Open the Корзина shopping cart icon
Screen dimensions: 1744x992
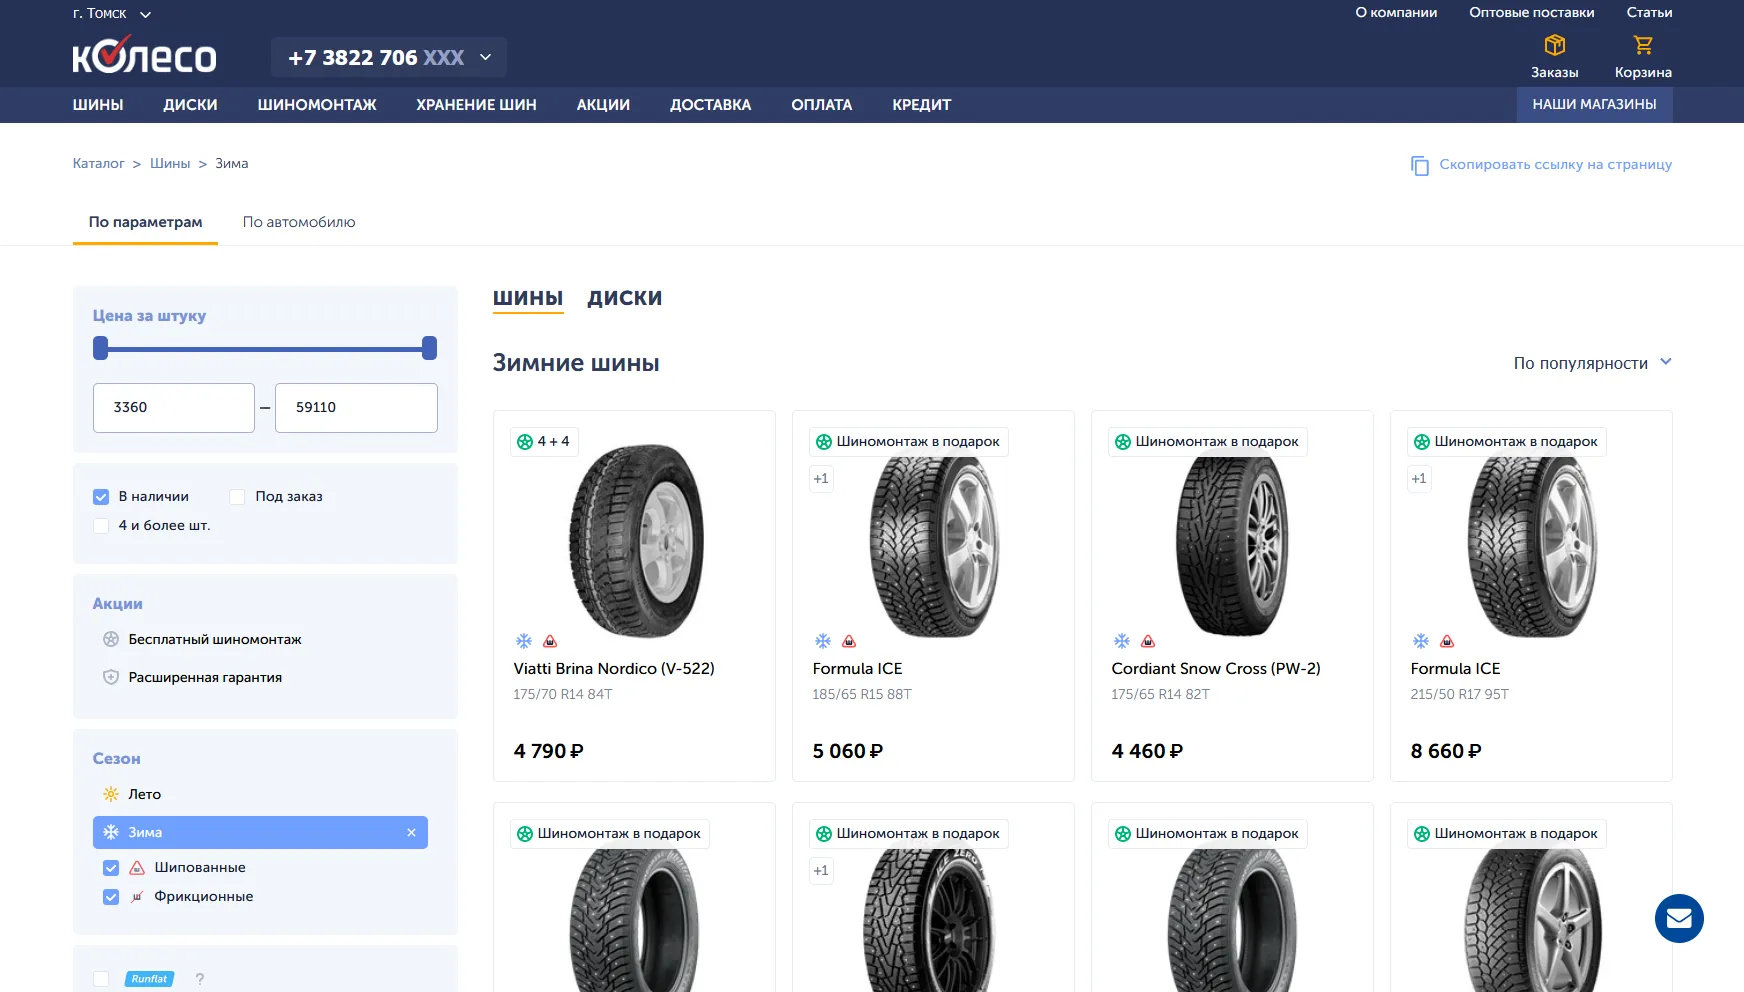click(x=1643, y=46)
